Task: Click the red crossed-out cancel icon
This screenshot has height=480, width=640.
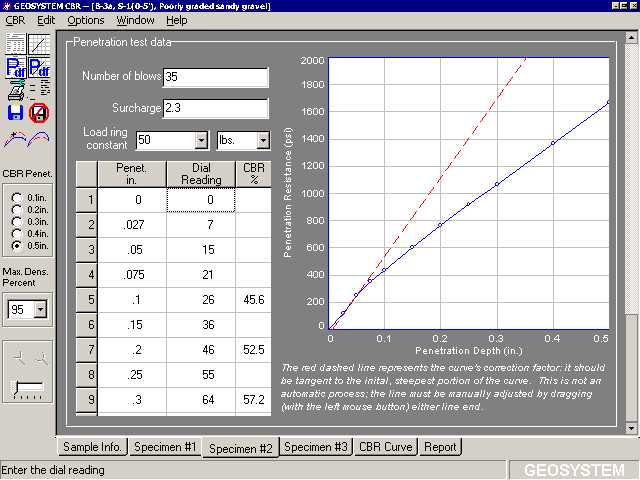Action: [x=40, y=112]
